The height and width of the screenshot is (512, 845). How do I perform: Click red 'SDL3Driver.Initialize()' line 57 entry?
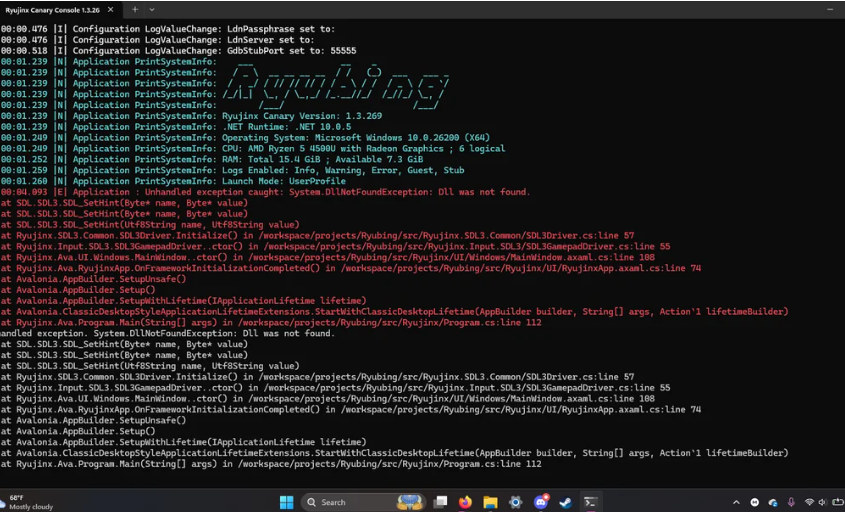point(317,236)
